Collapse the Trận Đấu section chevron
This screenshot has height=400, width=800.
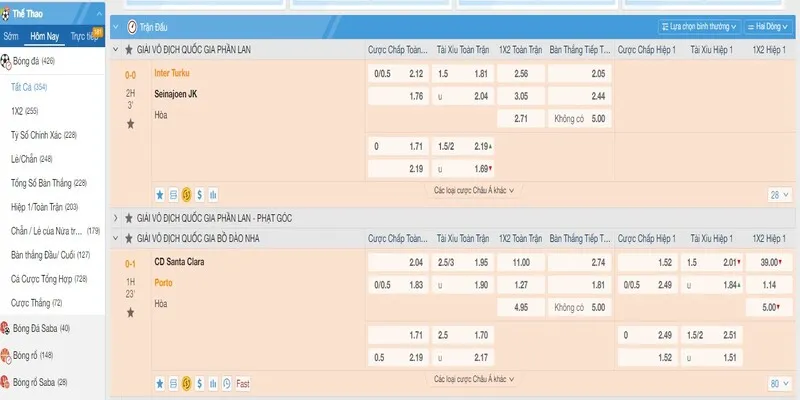pyautogui.click(x=116, y=27)
